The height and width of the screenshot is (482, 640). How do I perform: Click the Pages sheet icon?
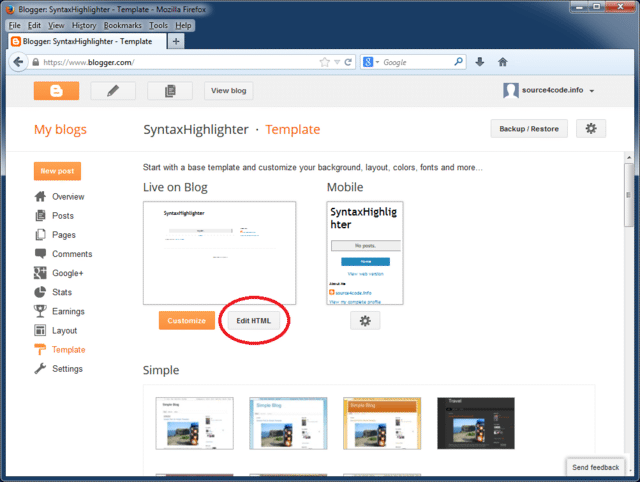point(40,235)
